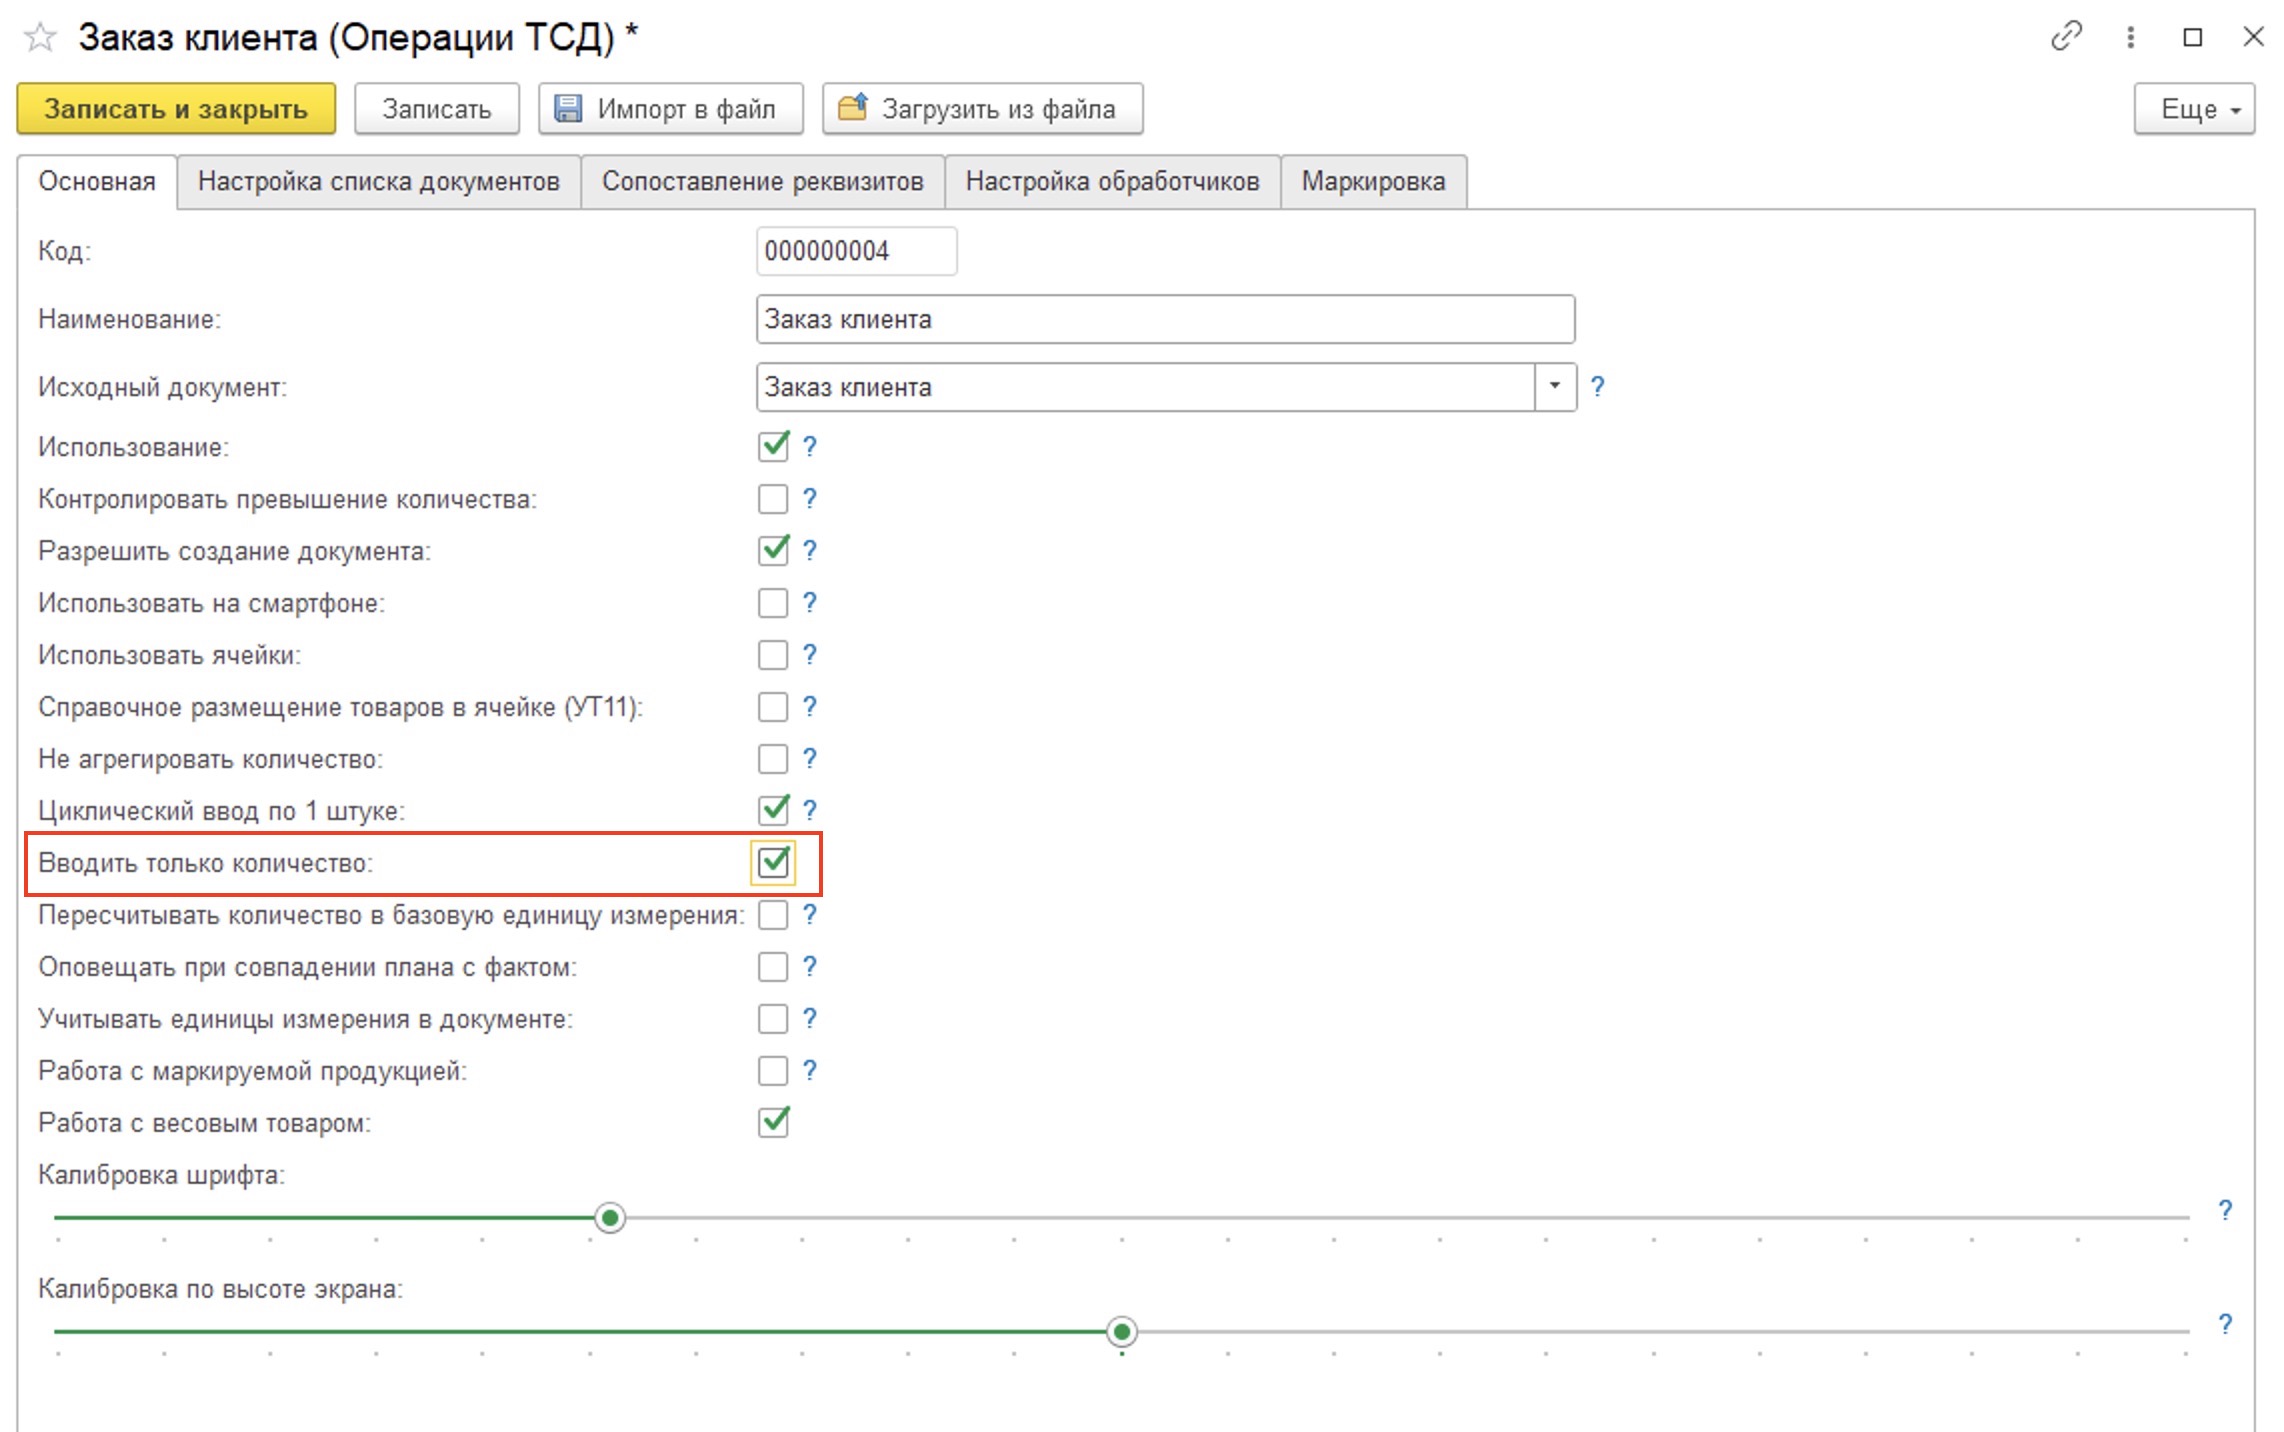Click the Записать button
The width and height of the screenshot is (2284, 1432).
pos(437,109)
